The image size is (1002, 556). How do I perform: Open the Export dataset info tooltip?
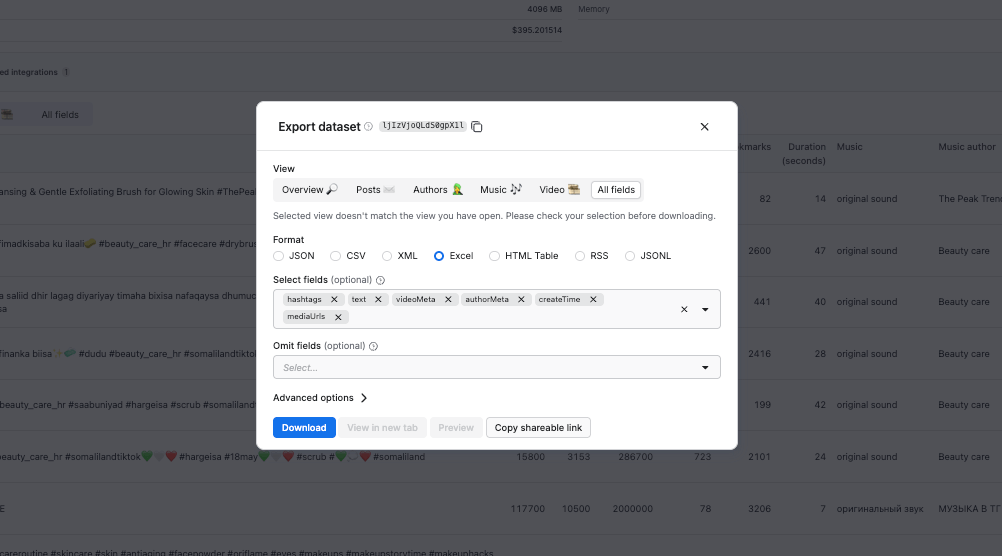coord(368,127)
